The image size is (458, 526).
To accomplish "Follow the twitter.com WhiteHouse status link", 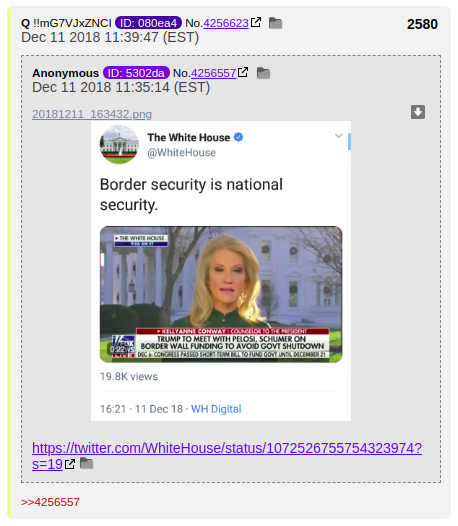I will point(227,456).
